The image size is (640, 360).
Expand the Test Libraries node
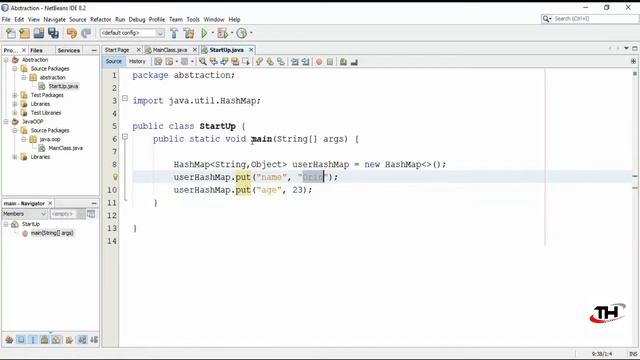point(15,113)
